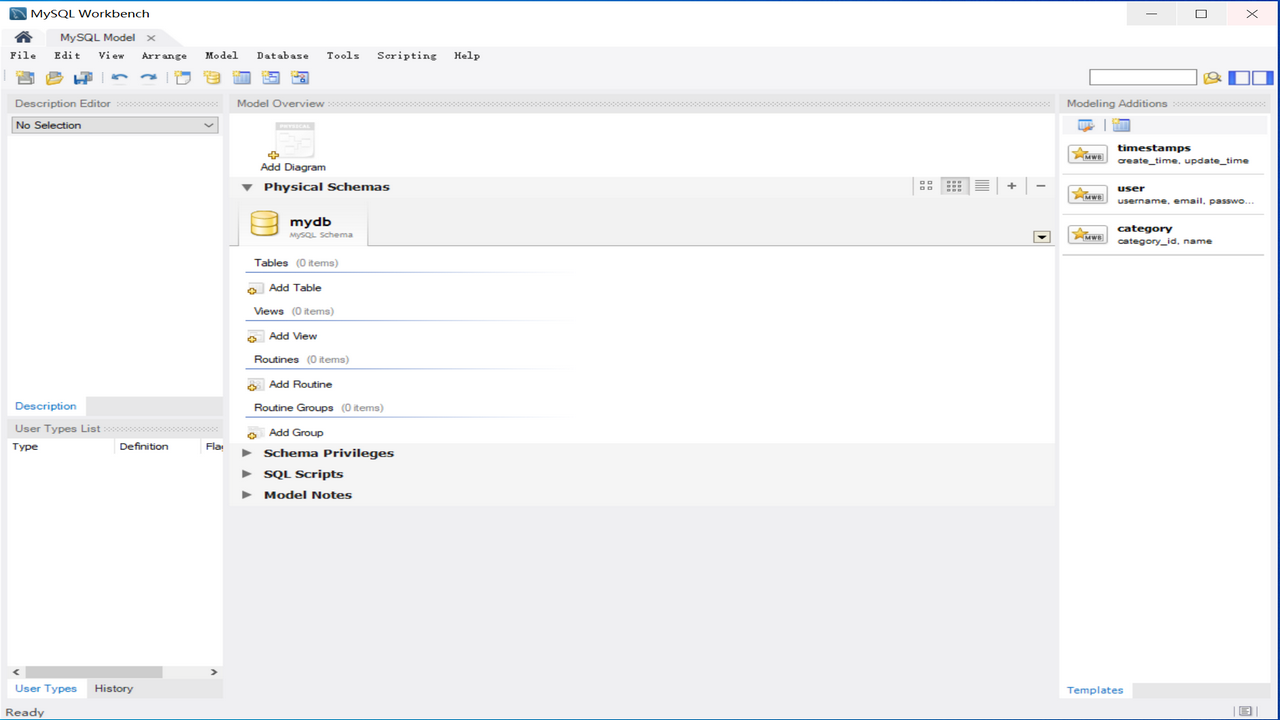The height and width of the screenshot is (720, 1280).
Task: Switch Physical Schemas to list view
Action: pos(981,185)
